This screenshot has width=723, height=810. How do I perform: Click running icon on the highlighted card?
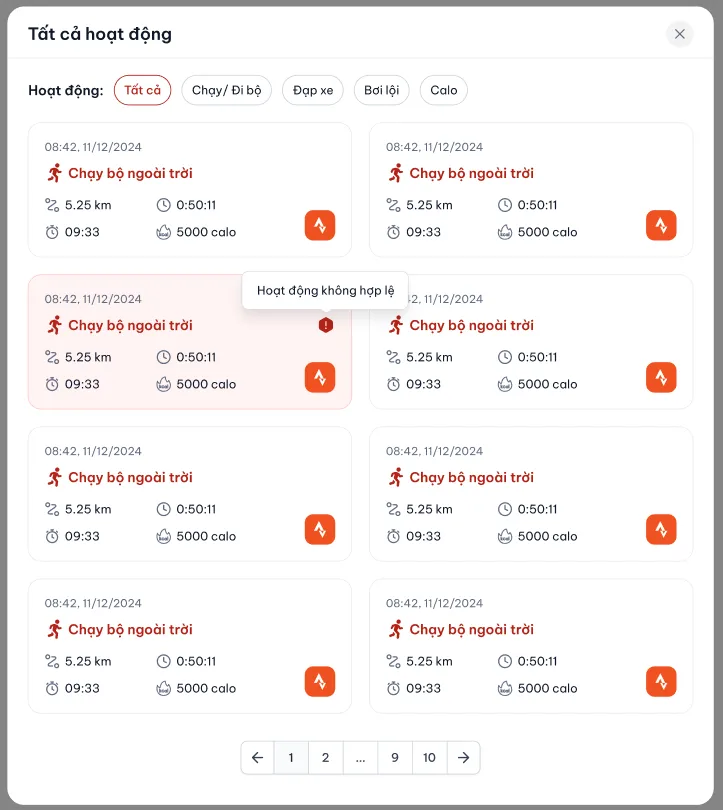pyautogui.click(x=54, y=325)
